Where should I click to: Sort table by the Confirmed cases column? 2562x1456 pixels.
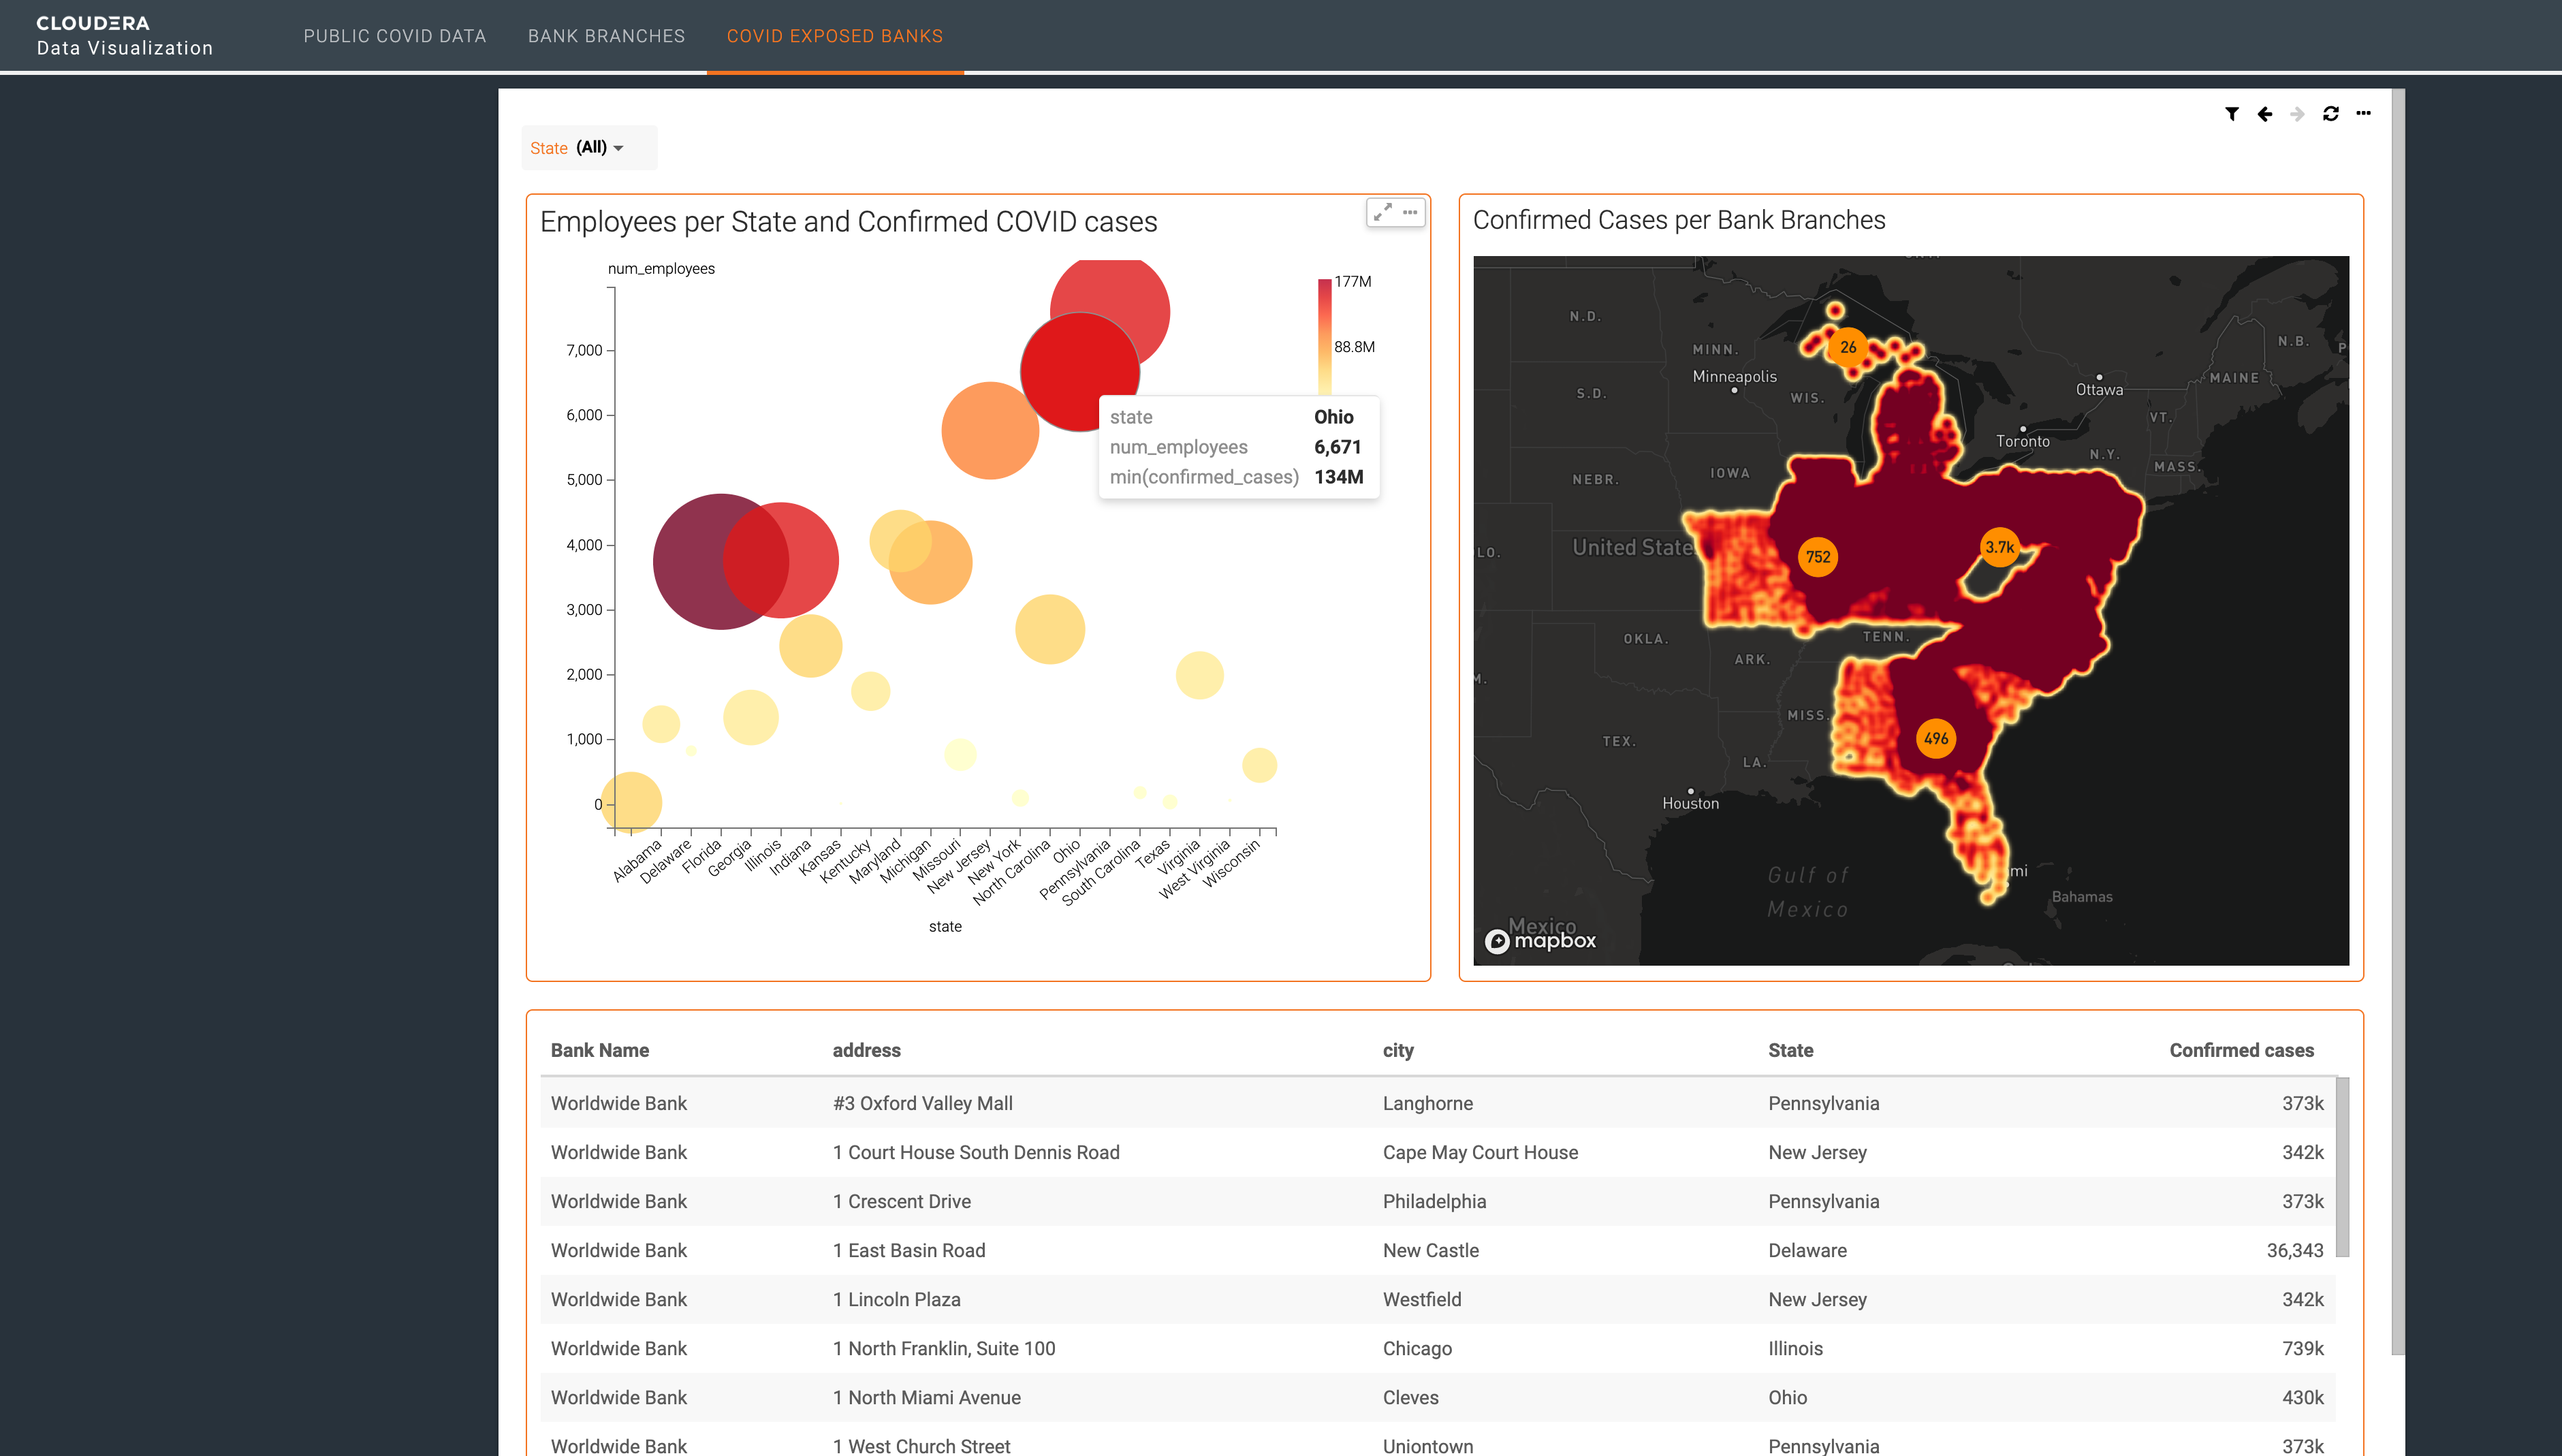(x=2241, y=1050)
